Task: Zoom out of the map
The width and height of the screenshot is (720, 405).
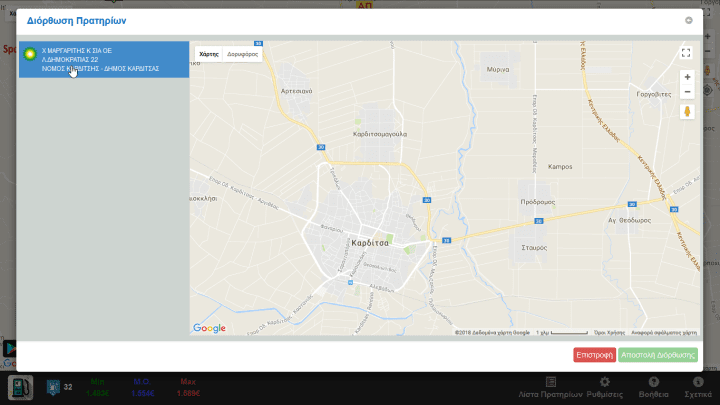Action: [x=687, y=92]
